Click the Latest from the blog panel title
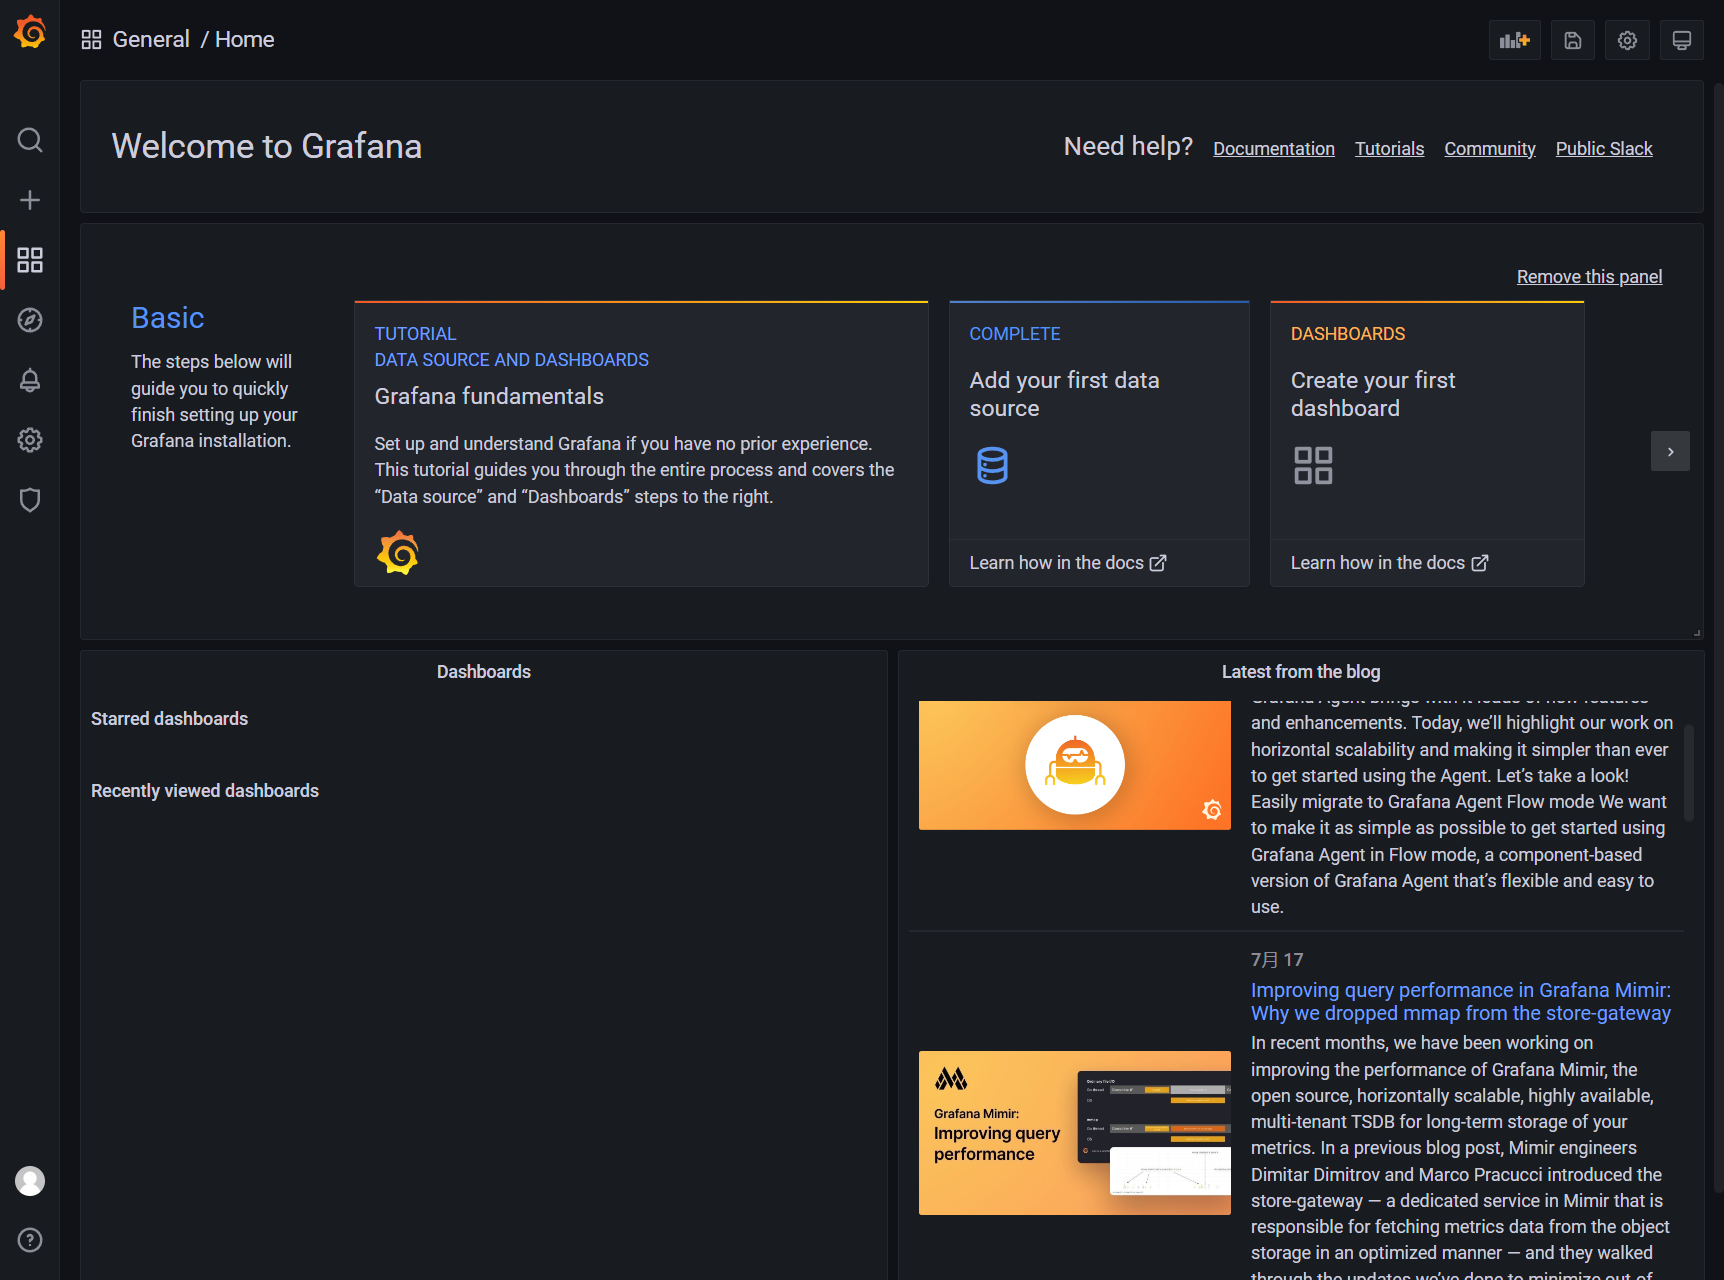 1301,672
